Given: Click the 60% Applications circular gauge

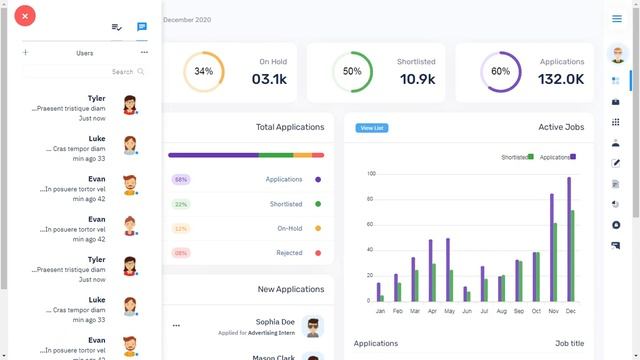Looking at the screenshot, I should 500,71.
